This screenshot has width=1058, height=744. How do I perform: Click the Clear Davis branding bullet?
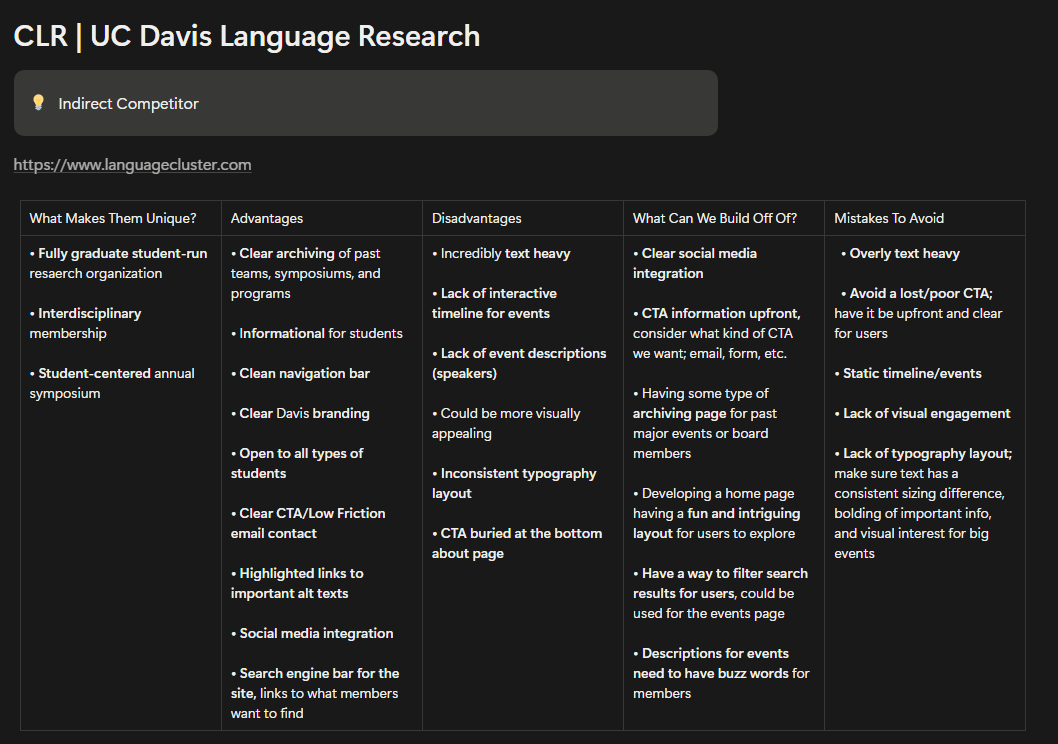300,413
